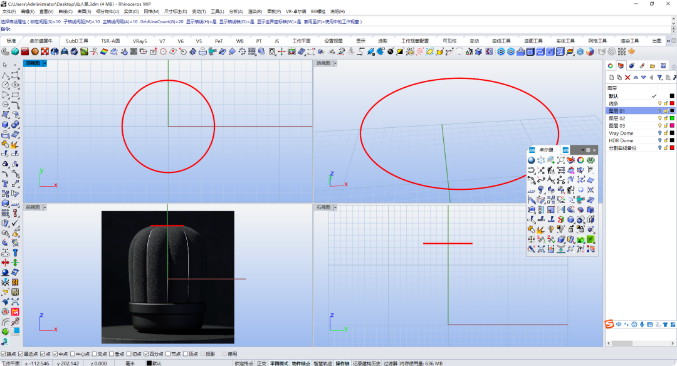Screen dimensions: 677x366
Task: Toggle the 中点 osnap checkbox
Action: 55,354
